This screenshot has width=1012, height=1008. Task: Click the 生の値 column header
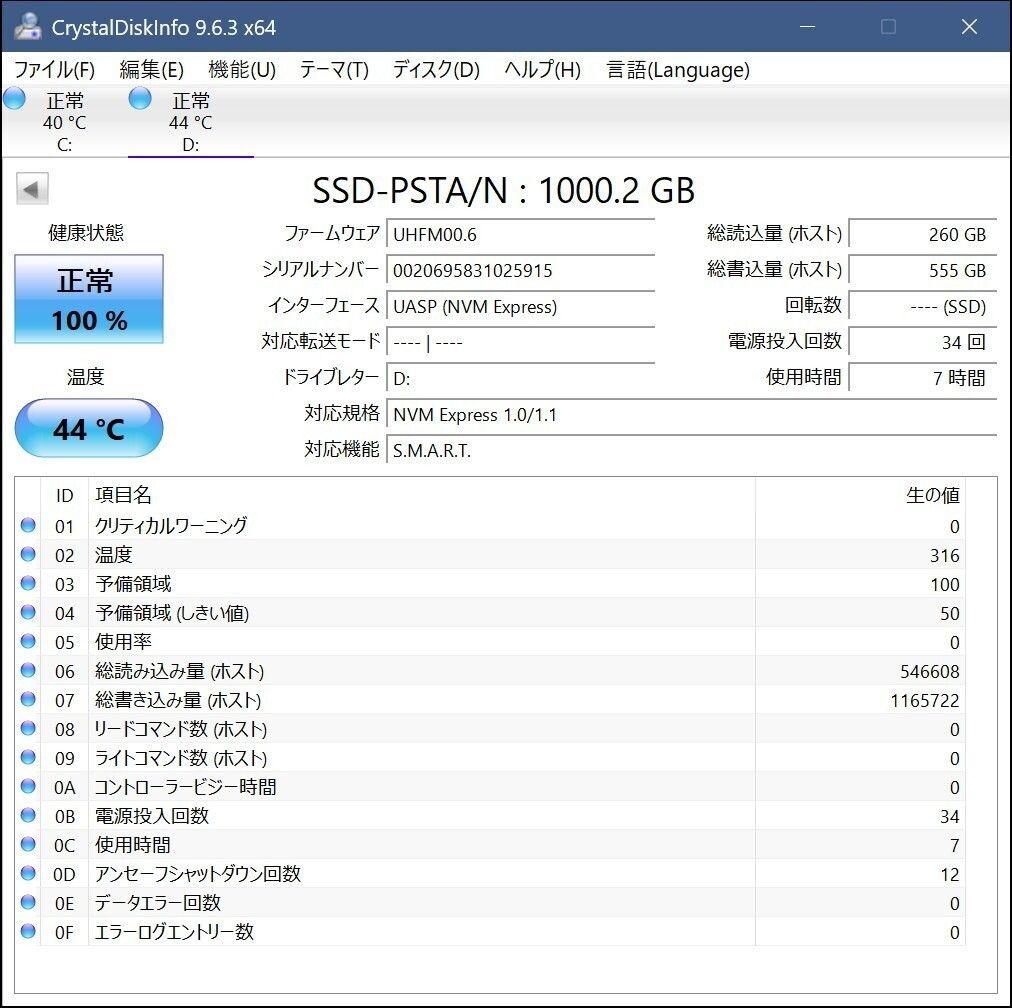[860, 495]
